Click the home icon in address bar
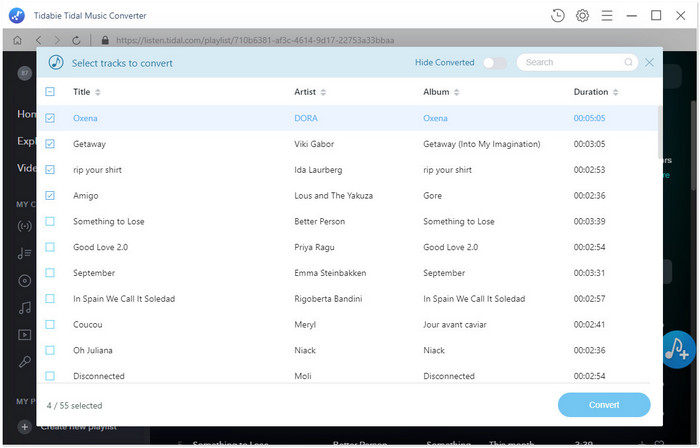The width and height of the screenshot is (700, 448). pos(17,40)
